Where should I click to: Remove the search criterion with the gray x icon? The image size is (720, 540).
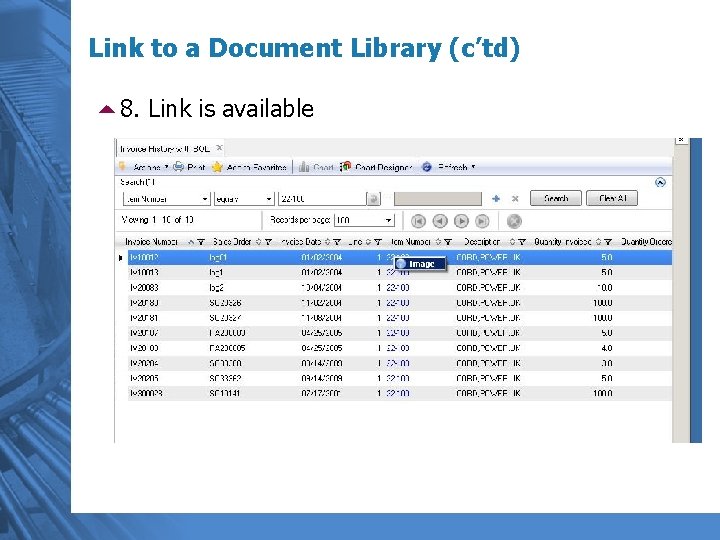pyautogui.click(x=515, y=199)
